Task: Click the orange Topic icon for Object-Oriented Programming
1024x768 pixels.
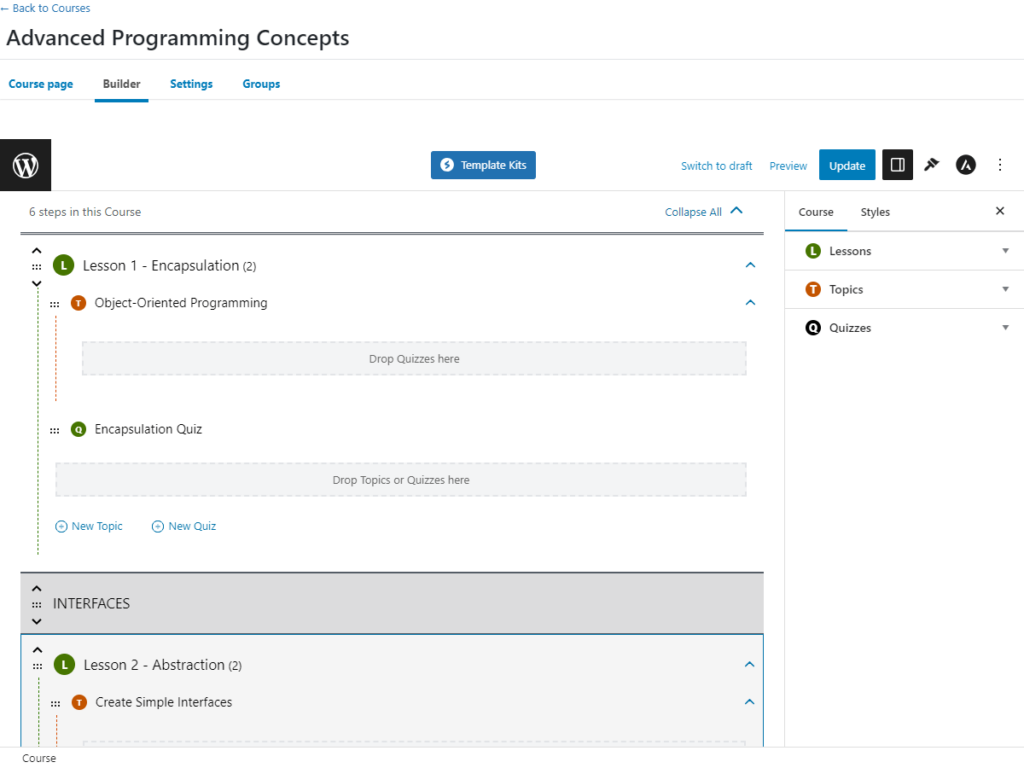Action: [78, 302]
